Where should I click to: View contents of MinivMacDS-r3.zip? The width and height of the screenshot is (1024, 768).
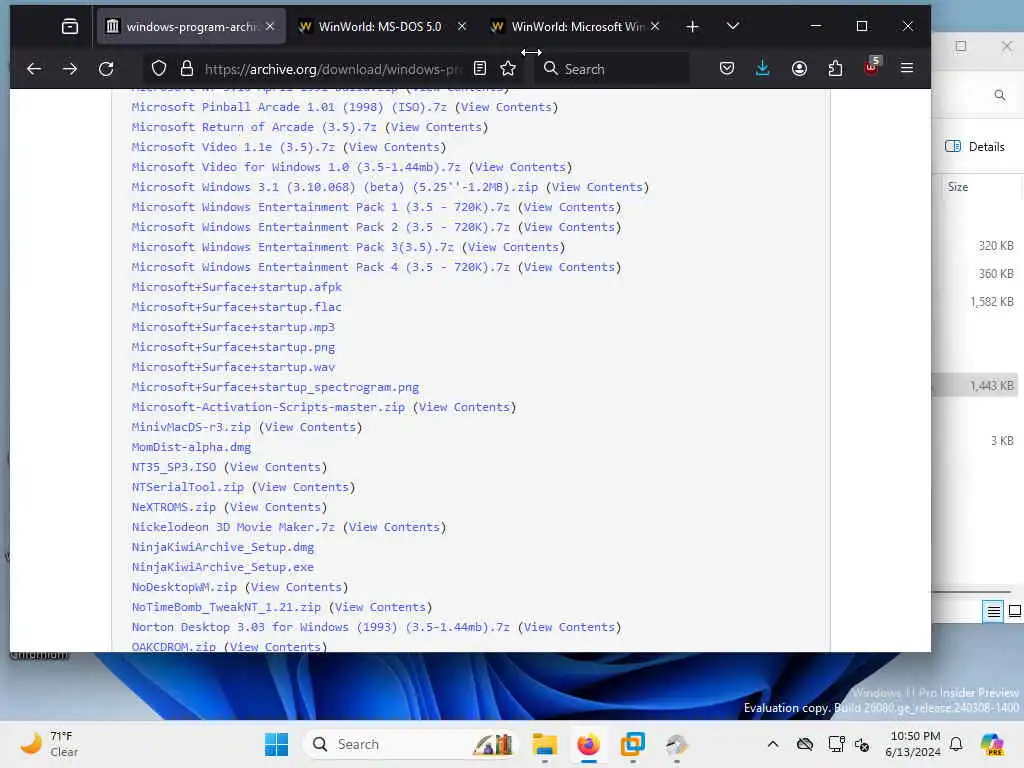coord(310,427)
